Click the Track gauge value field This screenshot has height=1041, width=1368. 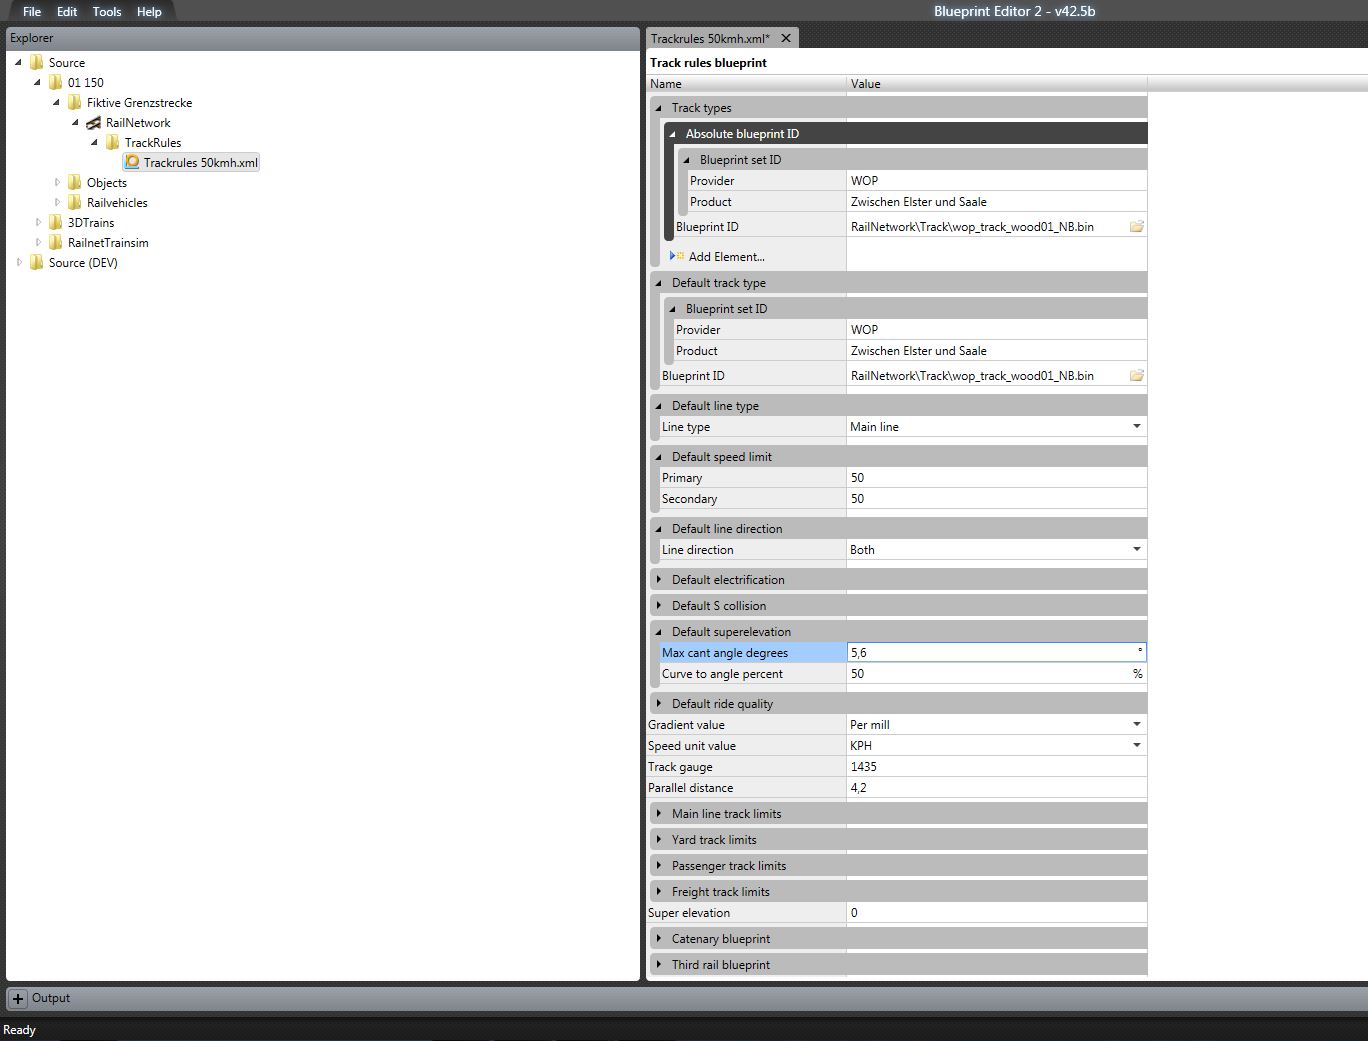995,767
